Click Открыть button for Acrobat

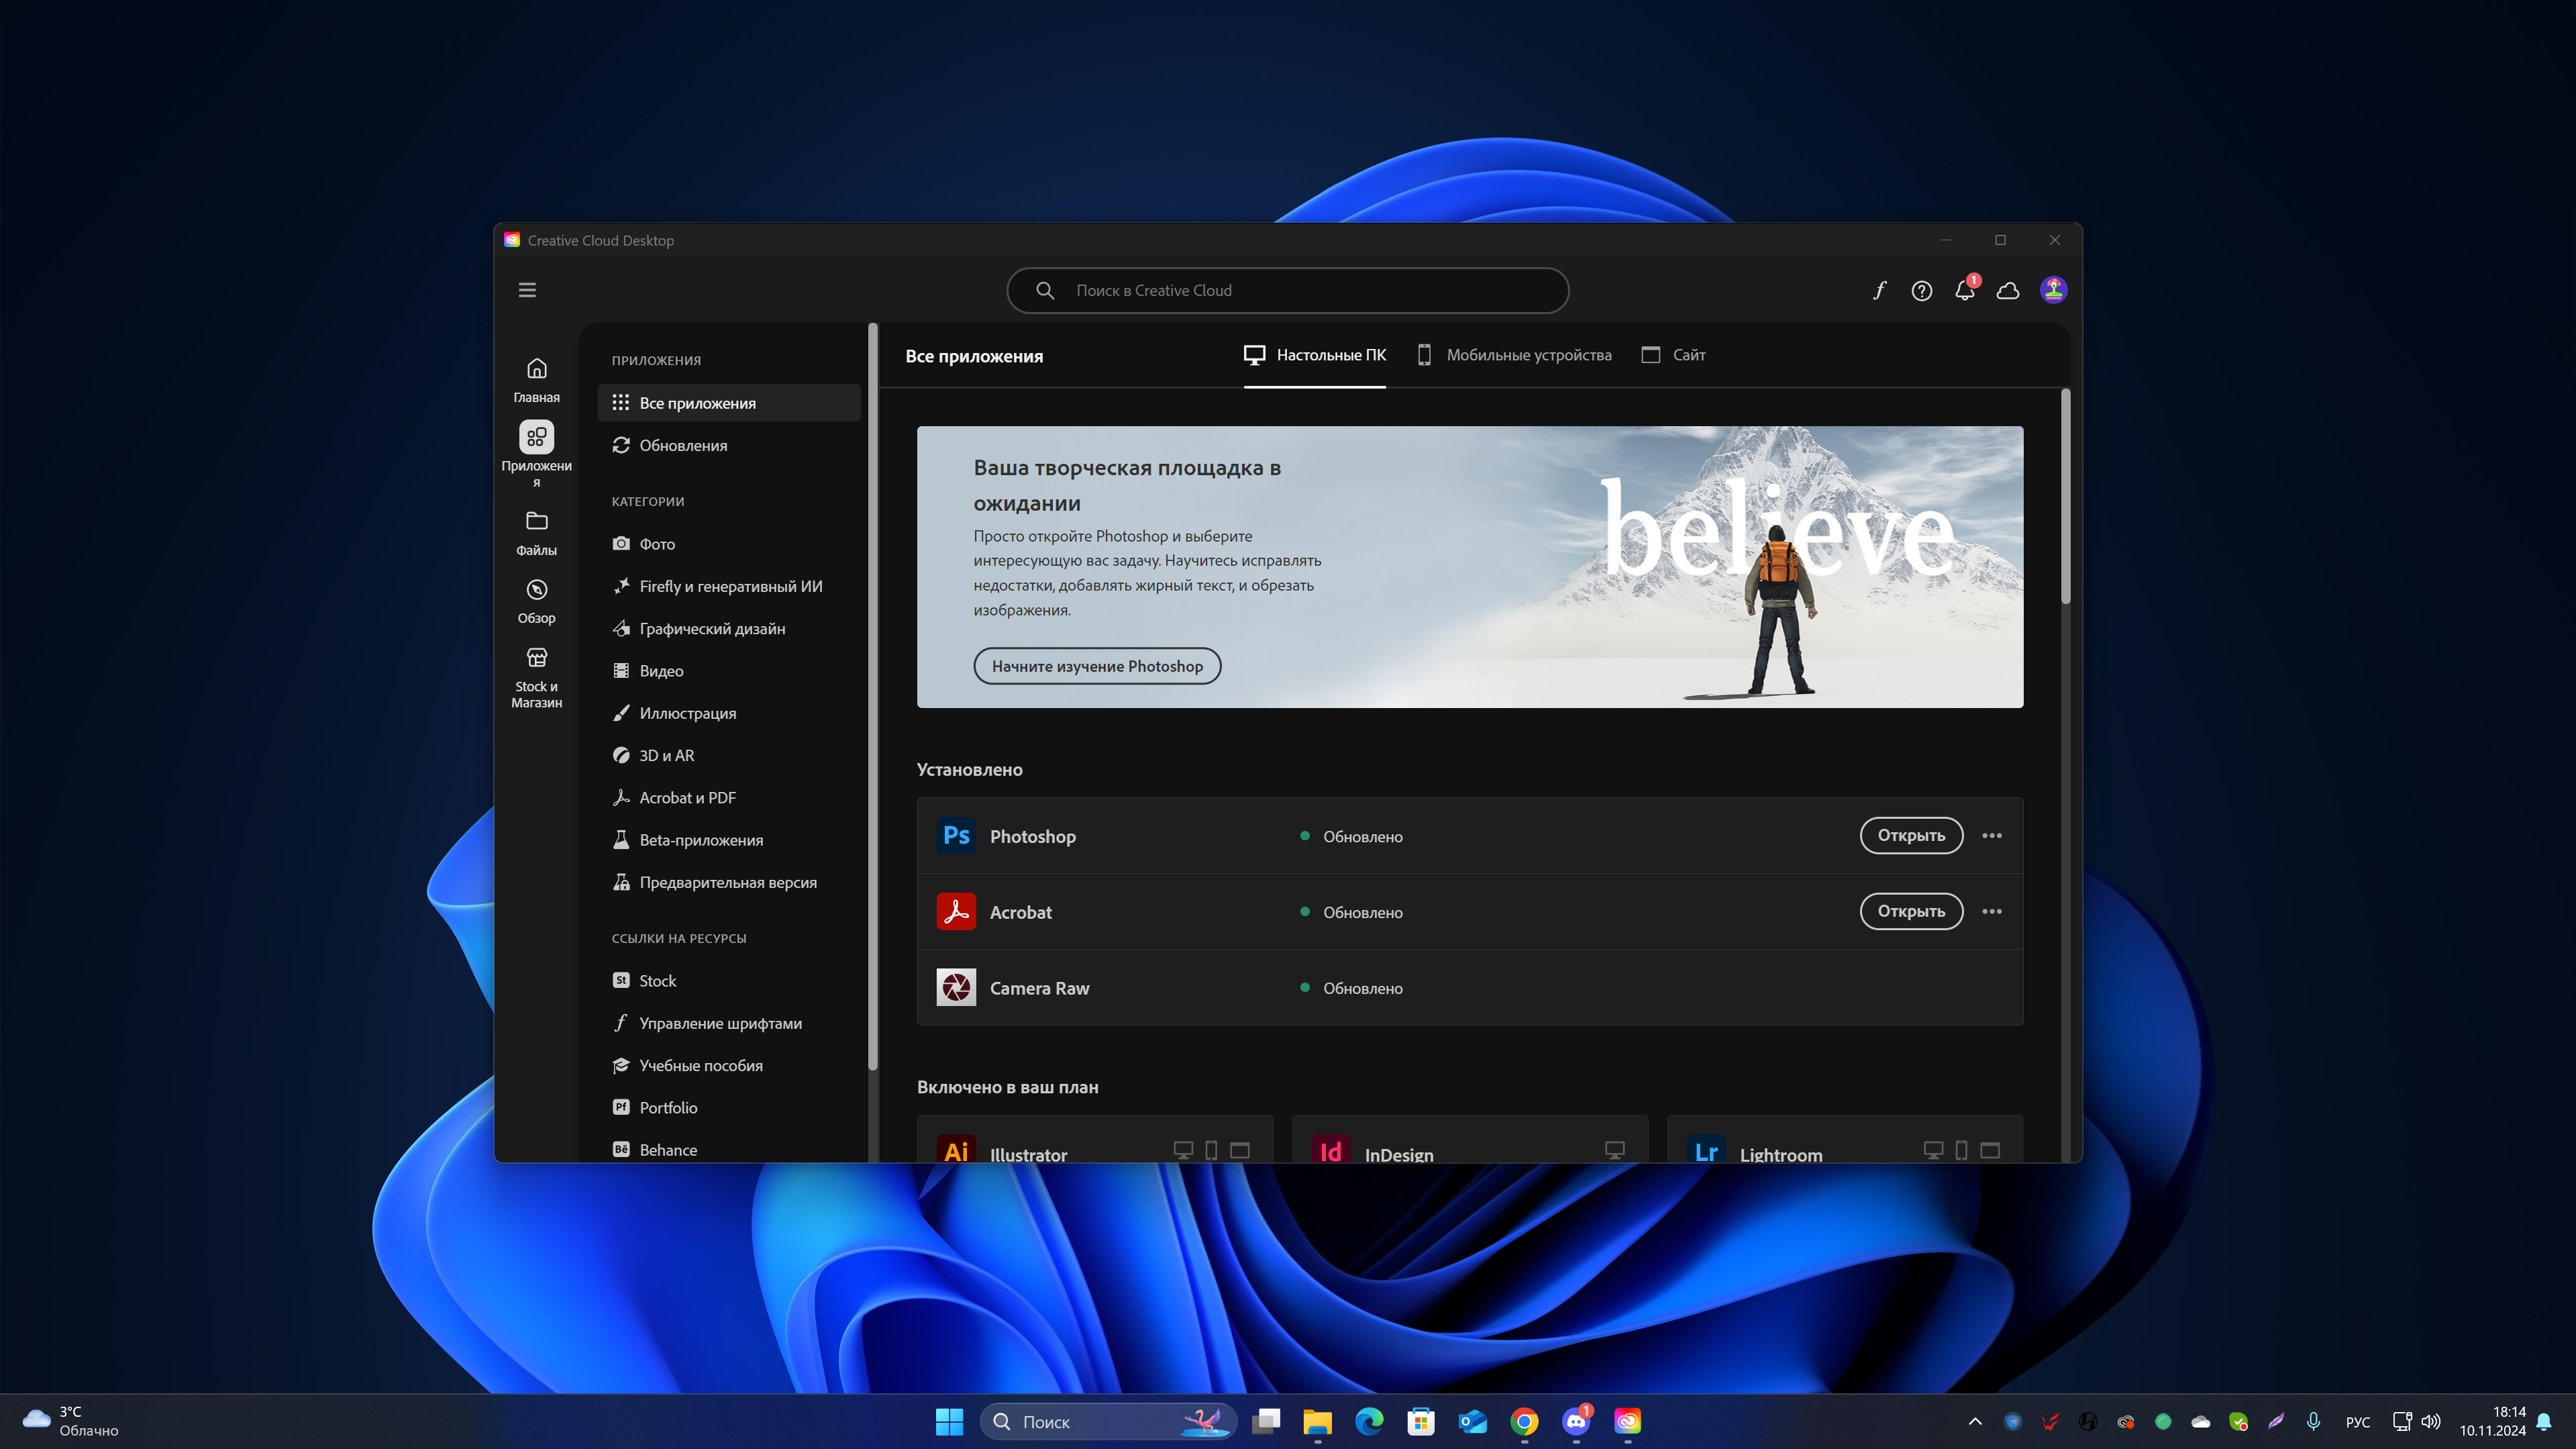[x=1911, y=912]
